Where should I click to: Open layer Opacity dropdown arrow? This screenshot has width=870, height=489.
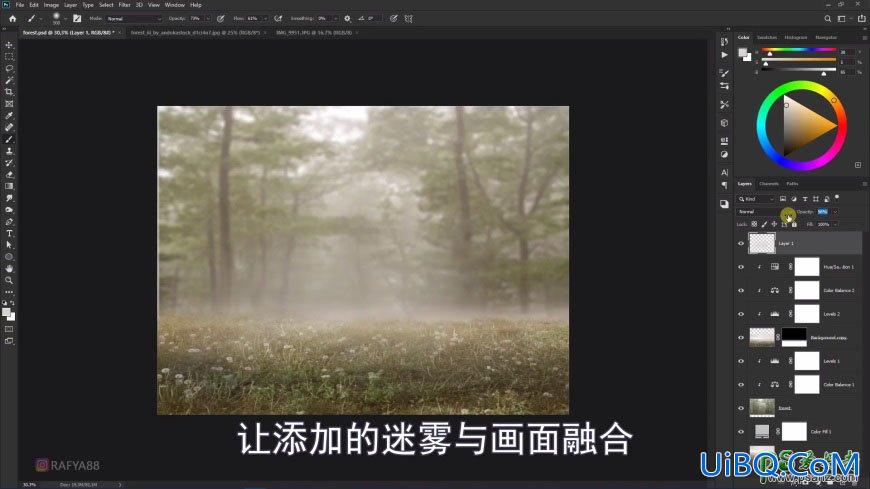[x=834, y=211]
